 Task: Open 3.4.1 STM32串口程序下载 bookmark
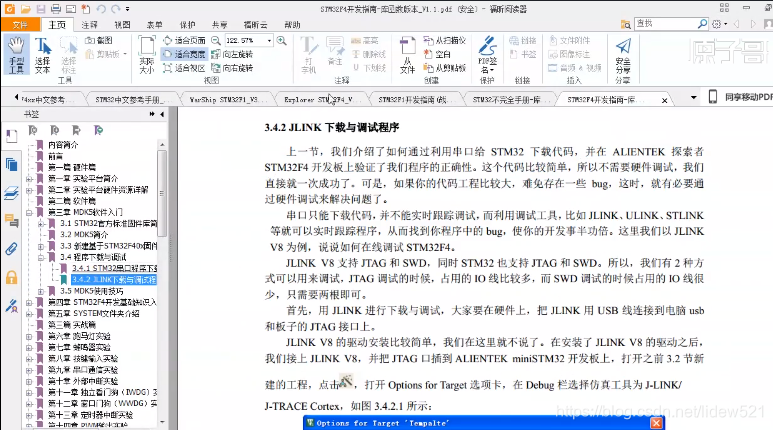pyautogui.click(x=114, y=268)
